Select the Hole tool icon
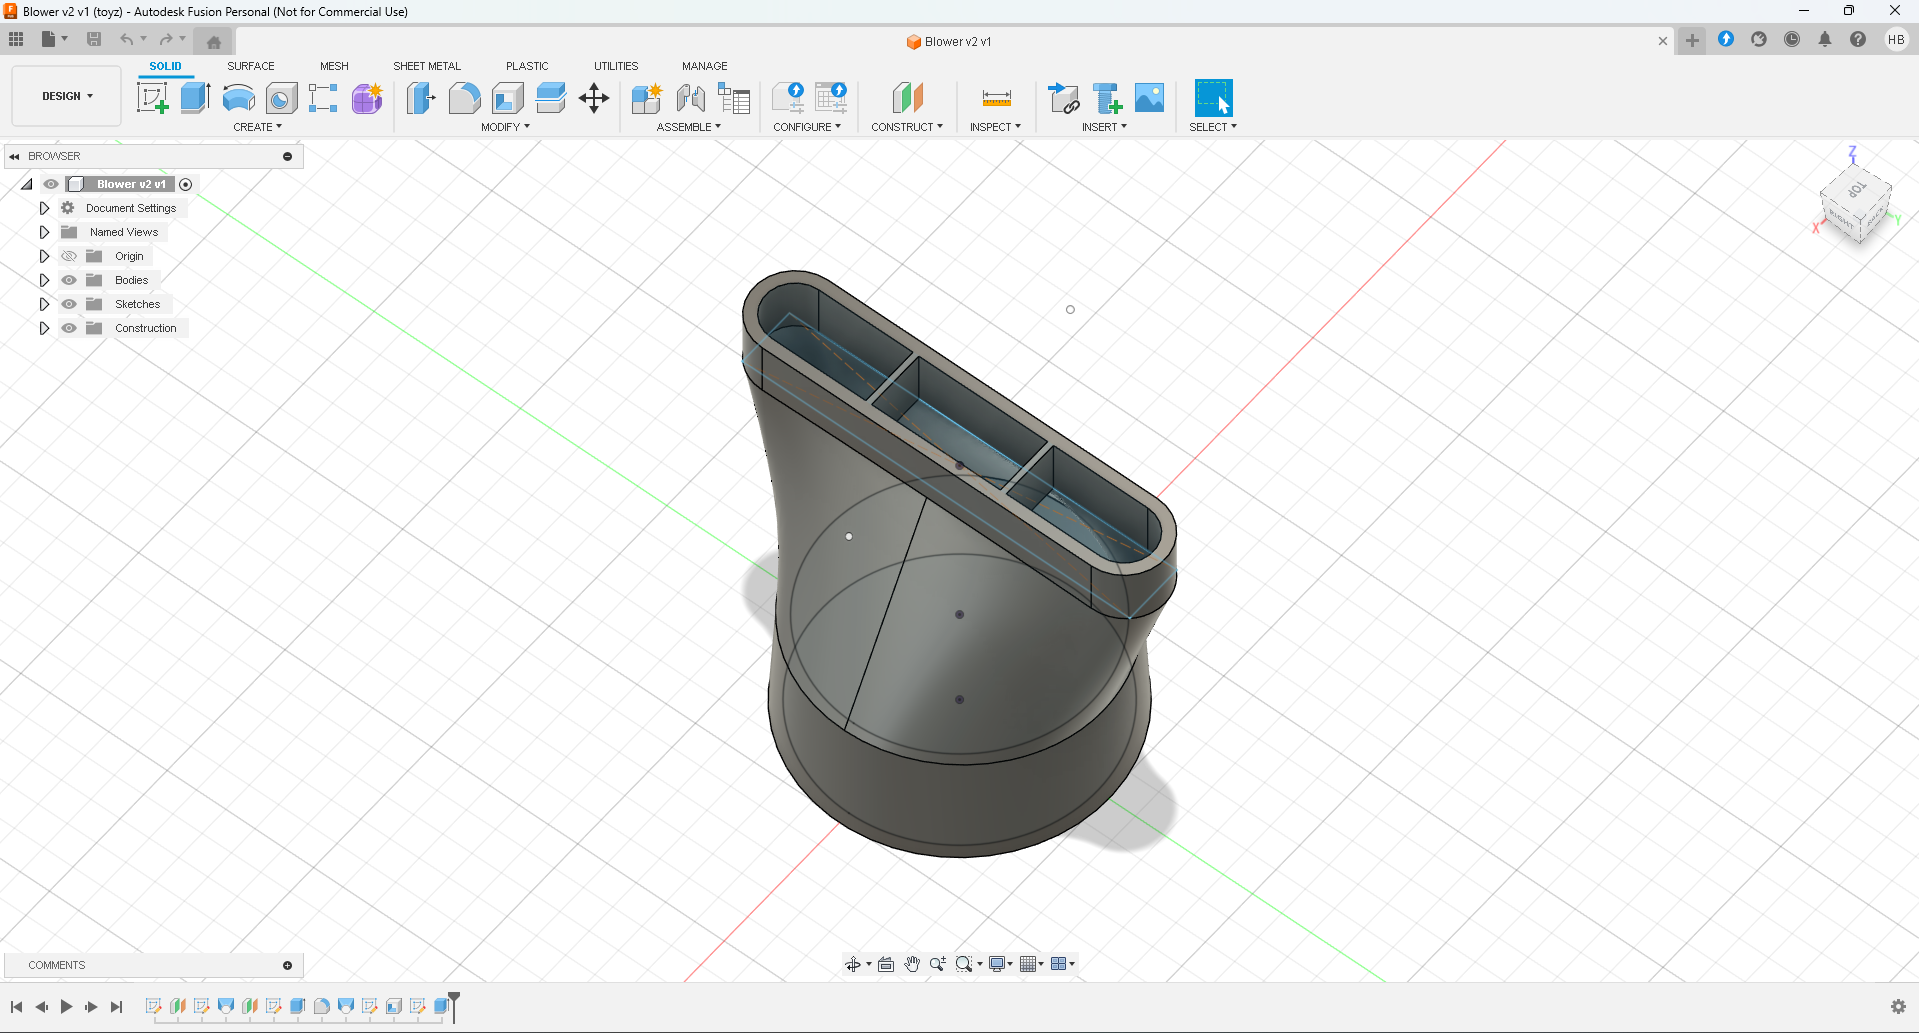The width and height of the screenshot is (1919, 1033). [281, 98]
